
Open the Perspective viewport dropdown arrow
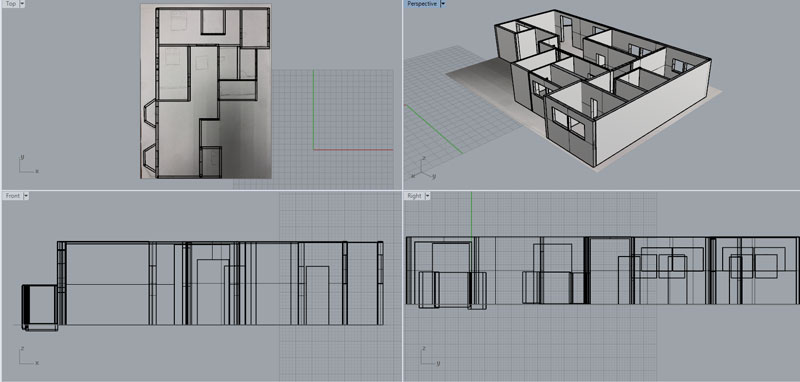pos(443,4)
